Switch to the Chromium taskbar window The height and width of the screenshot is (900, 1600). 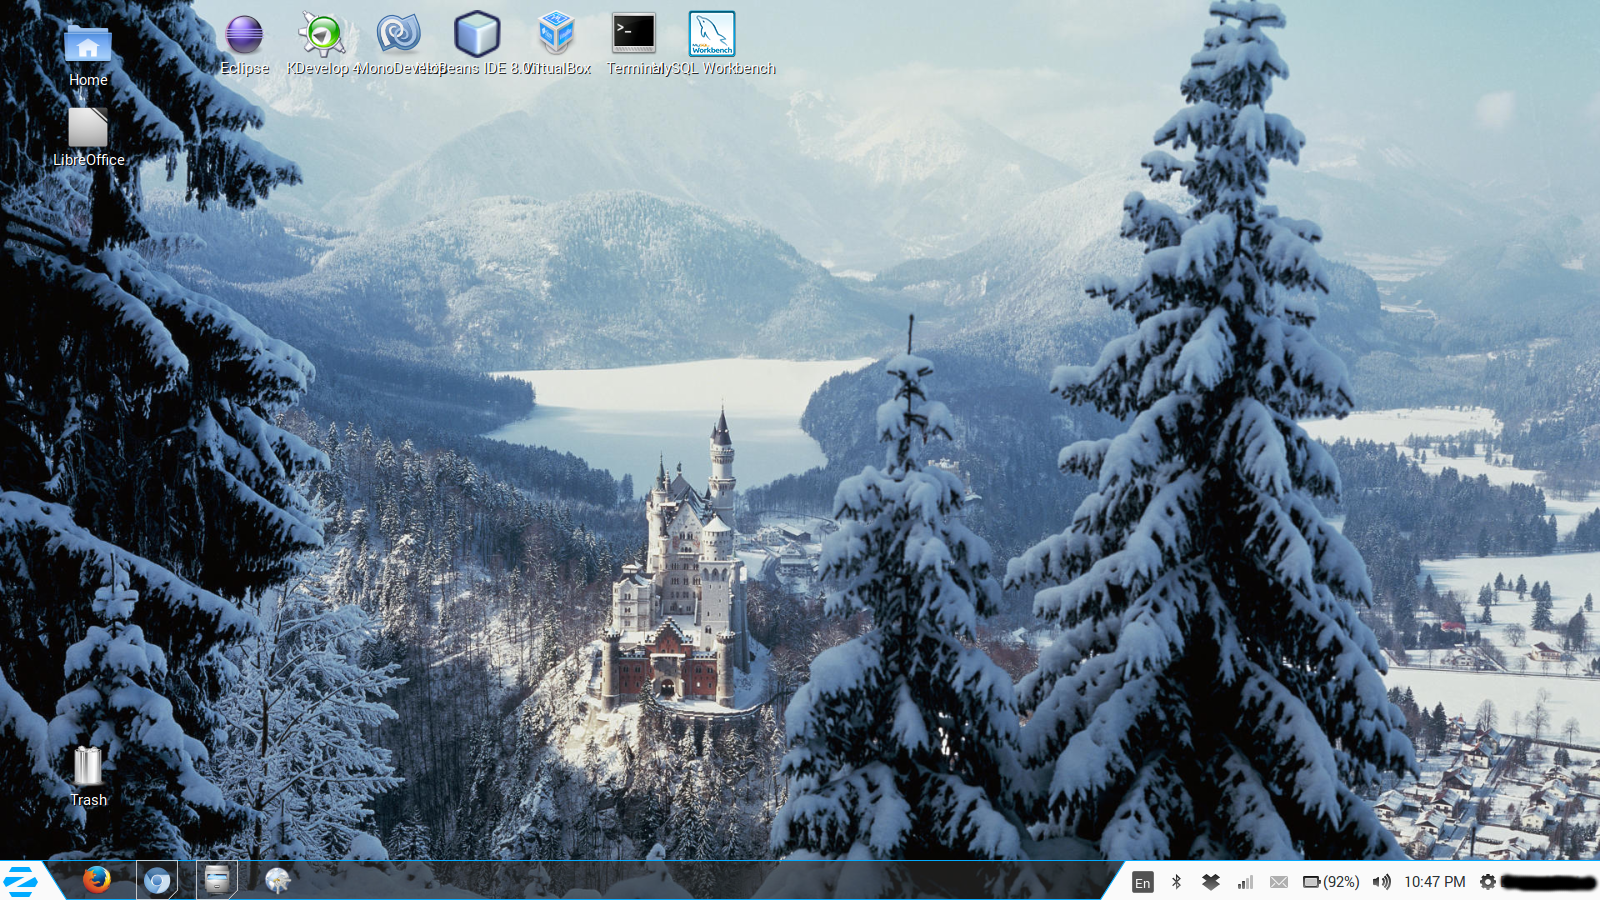point(157,880)
